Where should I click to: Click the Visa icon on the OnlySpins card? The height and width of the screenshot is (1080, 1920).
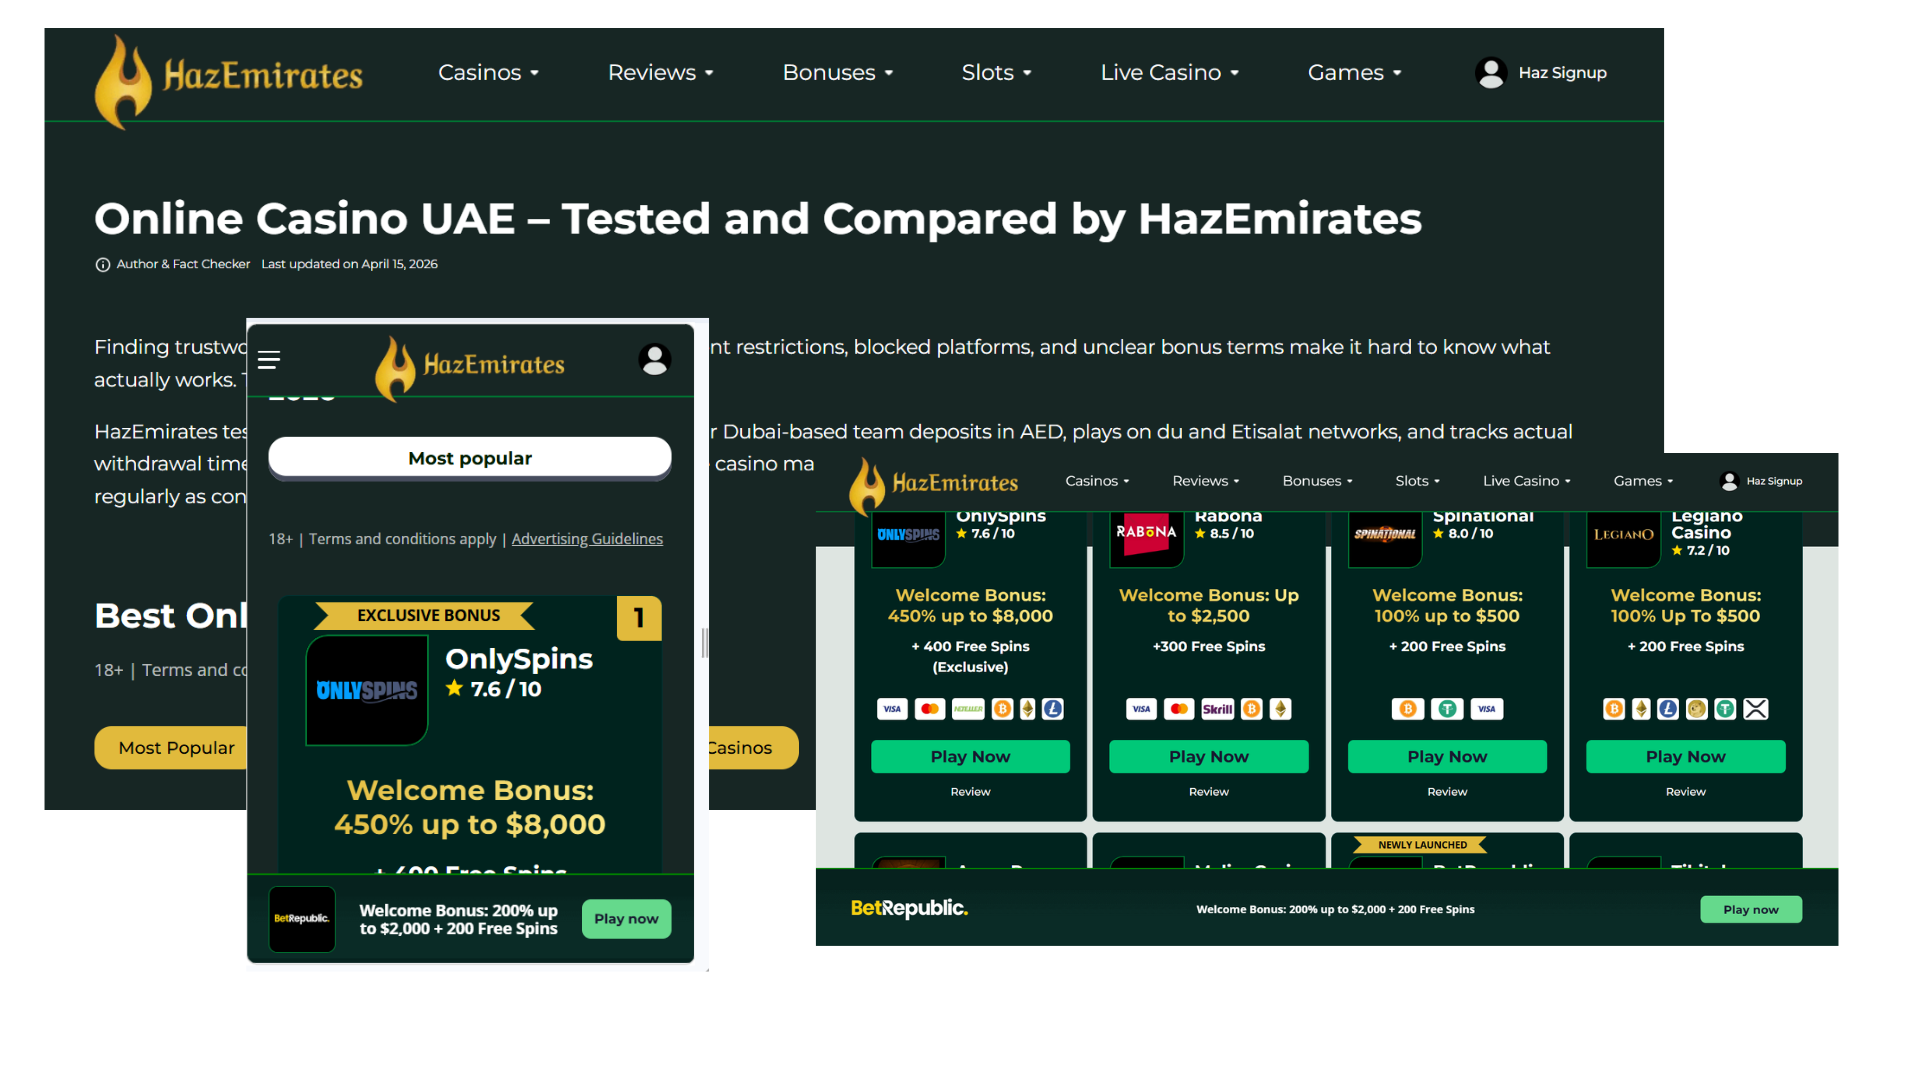coord(892,709)
